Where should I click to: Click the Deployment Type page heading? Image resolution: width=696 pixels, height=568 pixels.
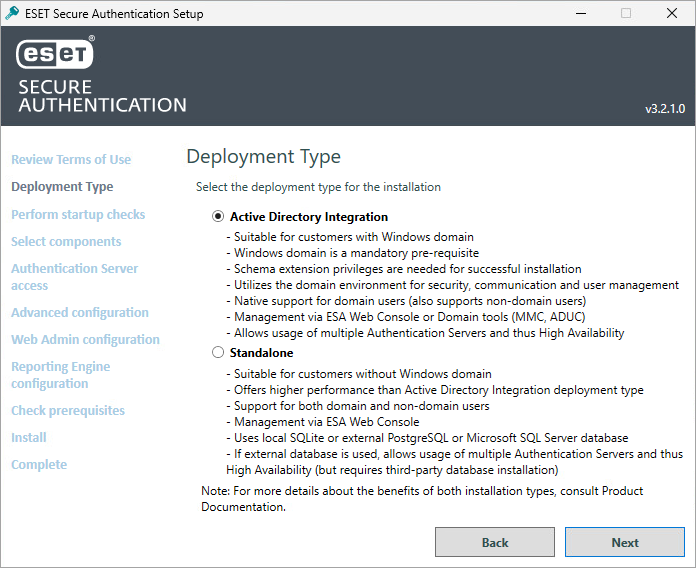point(264,157)
